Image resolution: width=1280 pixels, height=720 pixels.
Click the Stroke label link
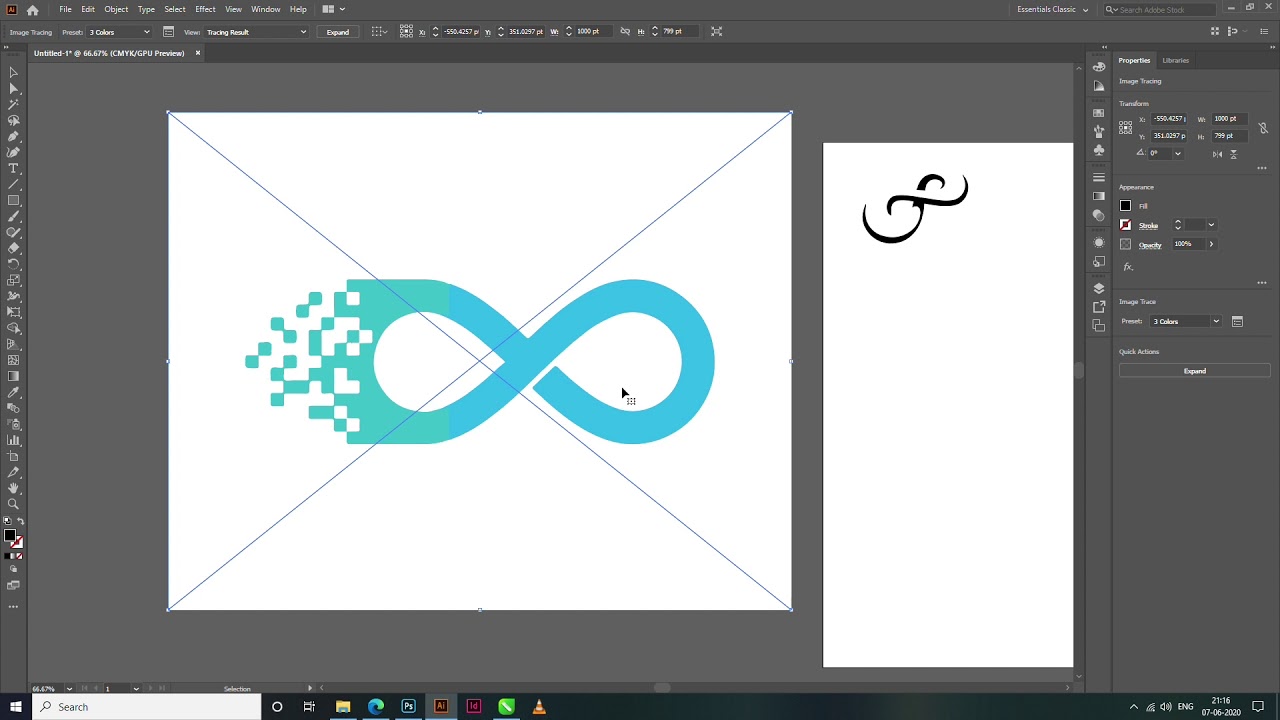(x=1148, y=226)
